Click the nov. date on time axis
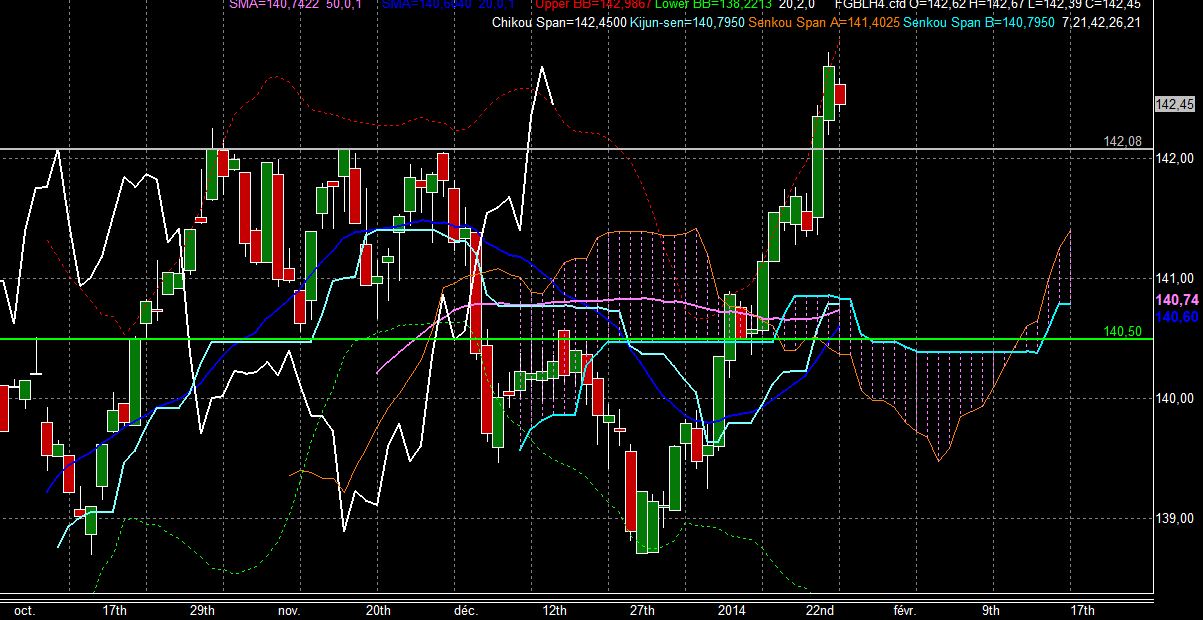Viewport: 1203px width, 620px height. tap(289, 610)
